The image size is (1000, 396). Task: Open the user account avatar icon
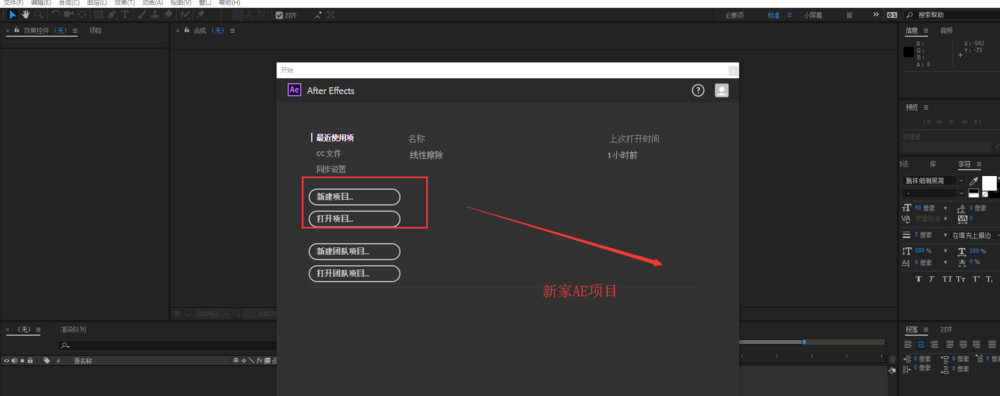pos(721,91)
